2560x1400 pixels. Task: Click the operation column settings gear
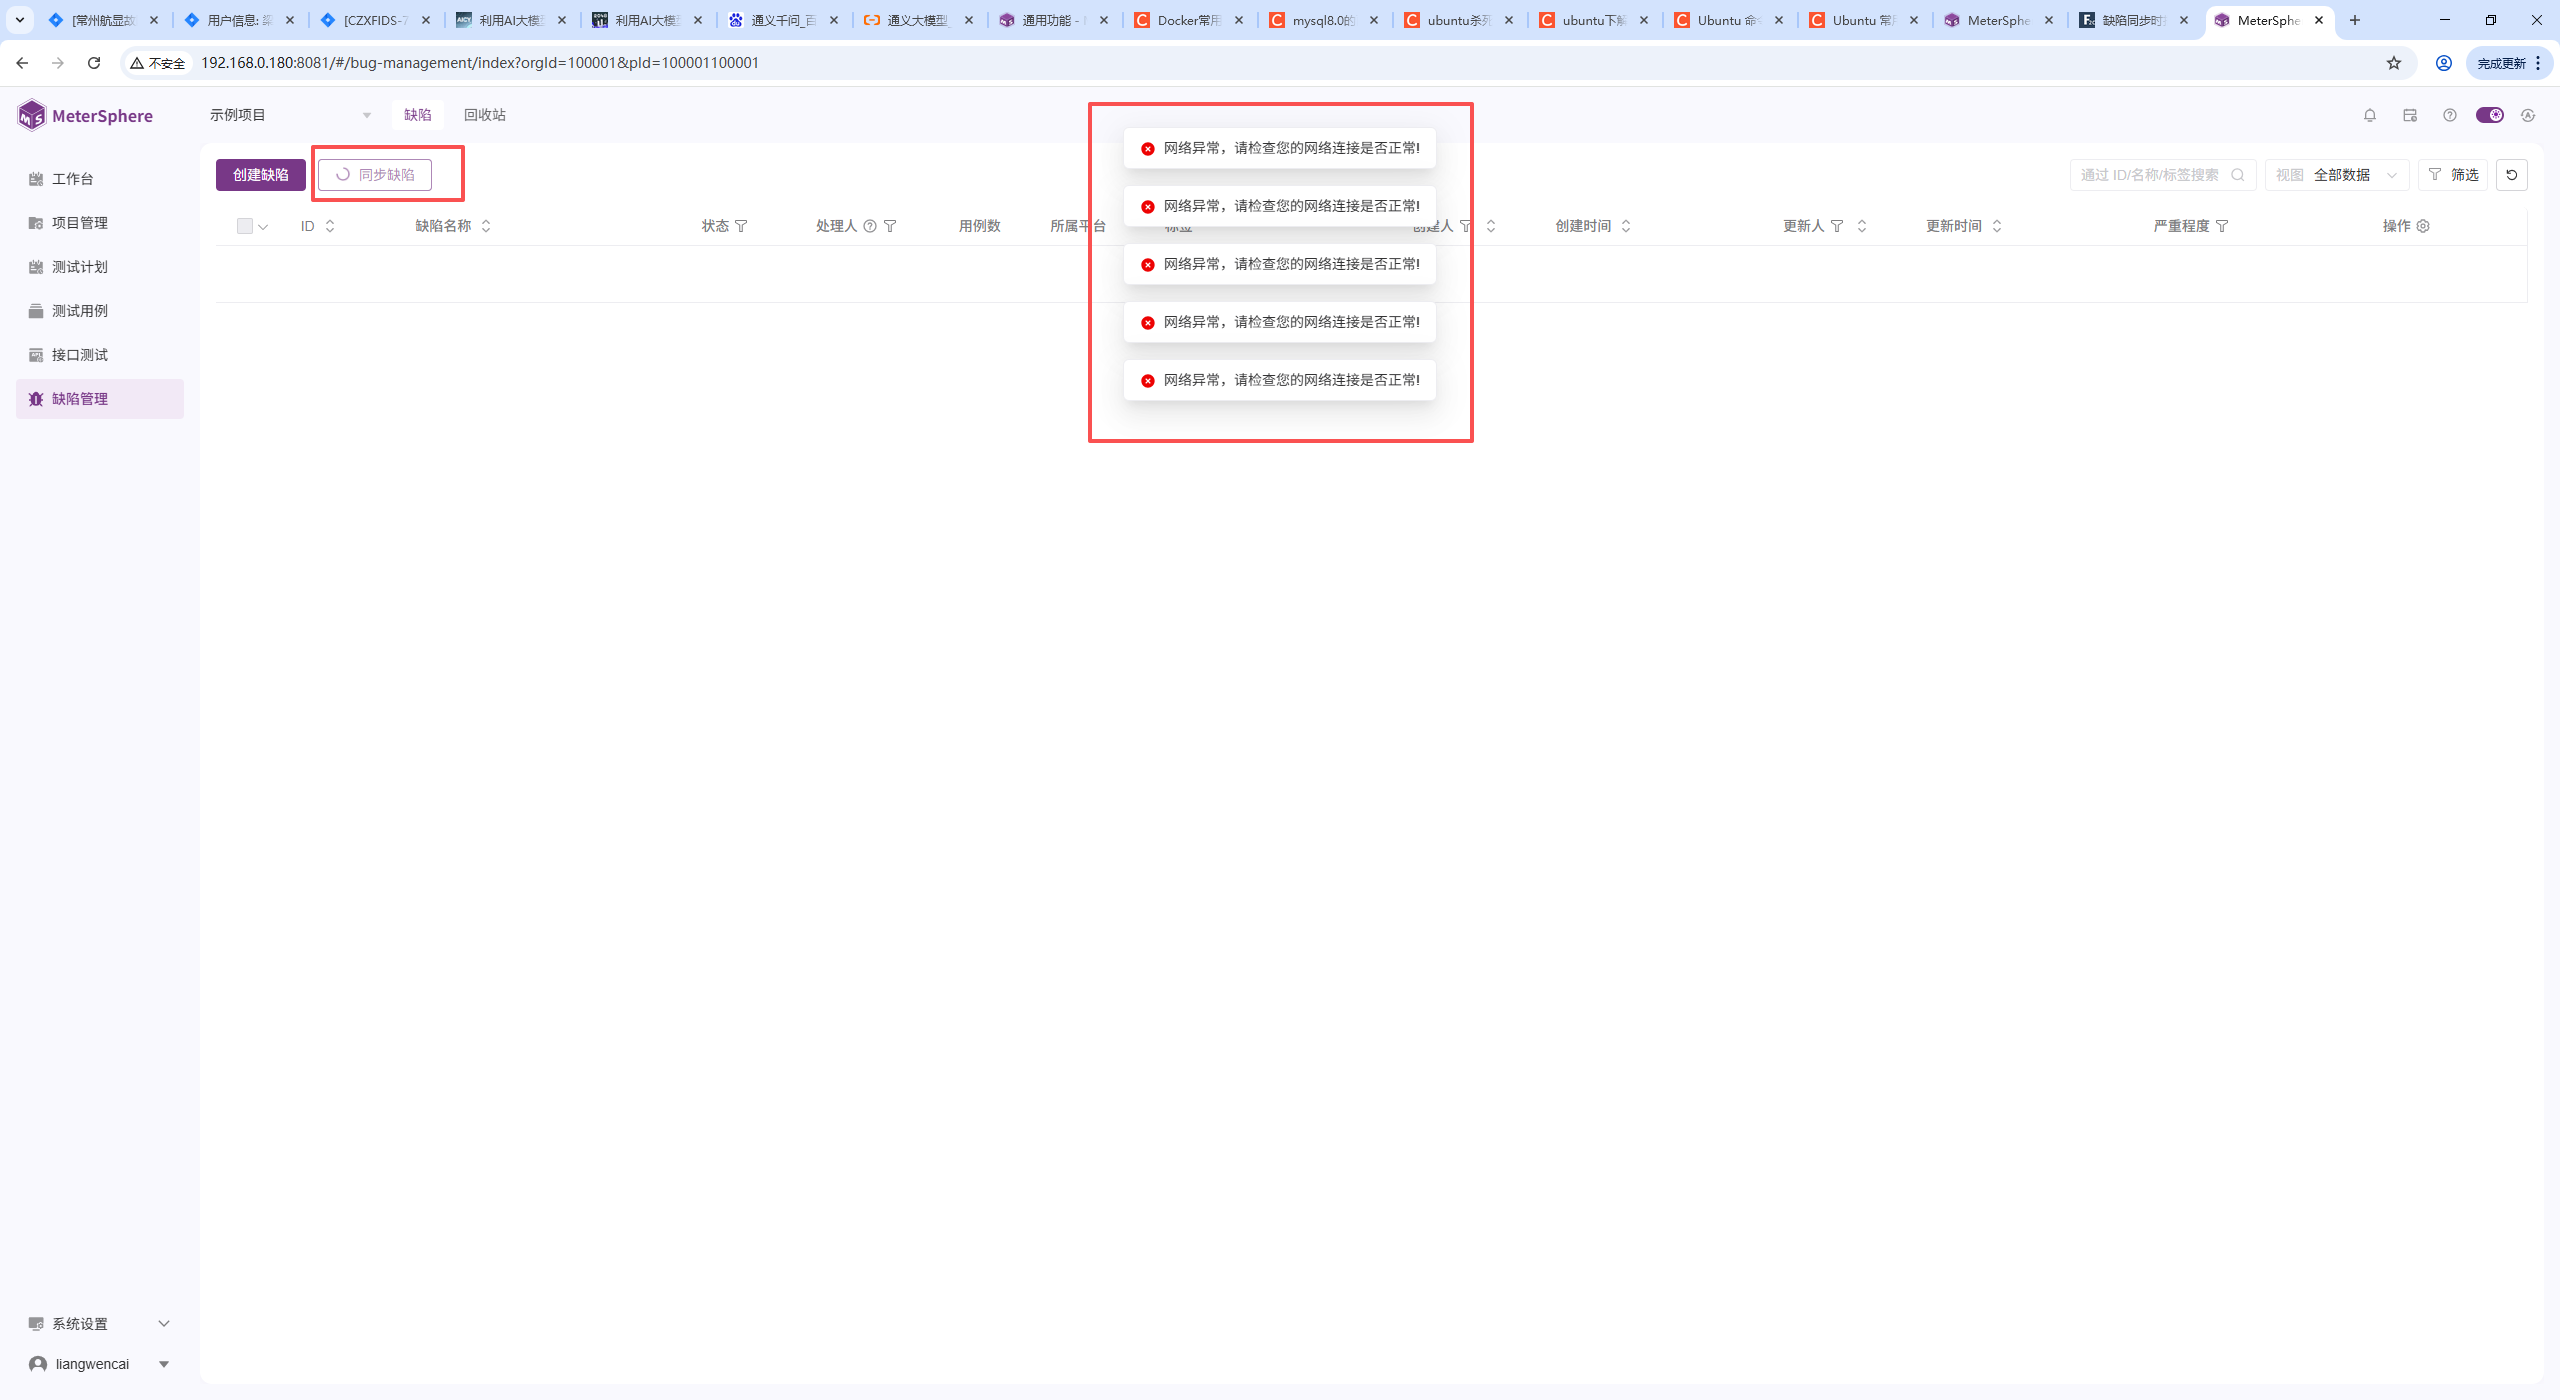pyautogui.click(x=2423, y=226)
